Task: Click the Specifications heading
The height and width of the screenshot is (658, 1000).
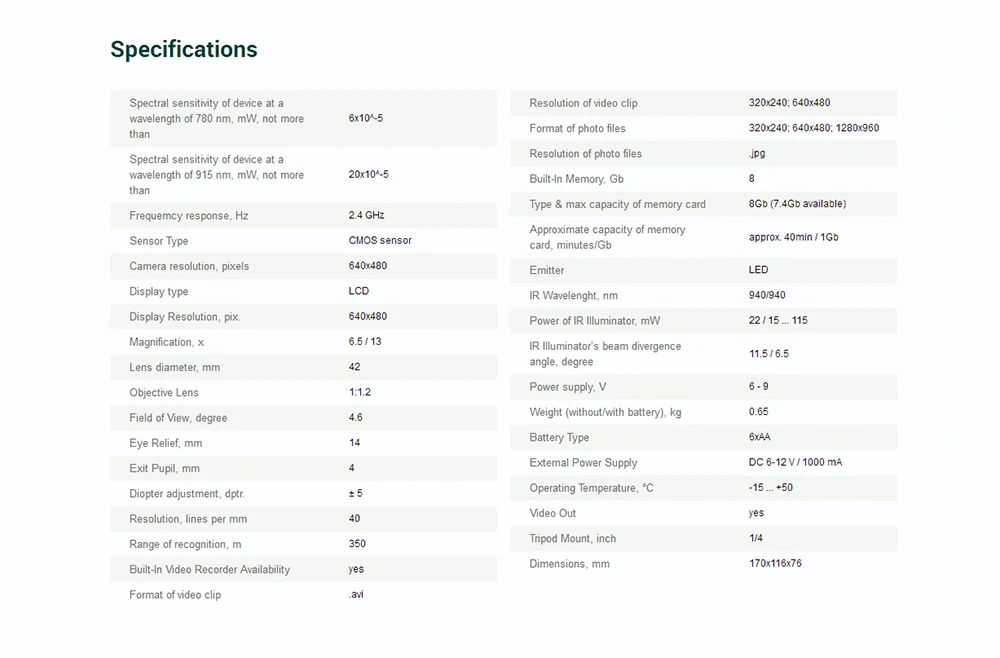Action: click(x=184, y=50)
